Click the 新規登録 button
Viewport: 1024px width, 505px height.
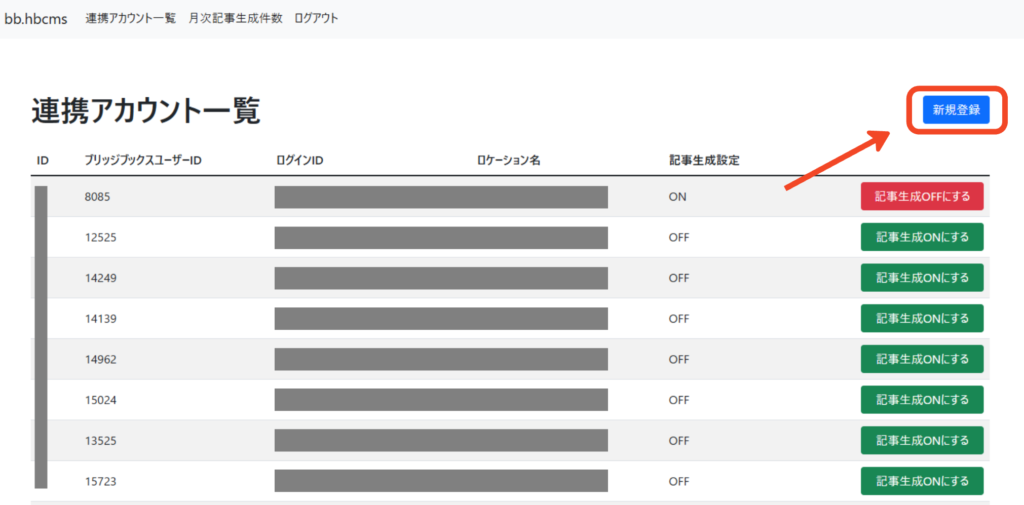point(955,110)
